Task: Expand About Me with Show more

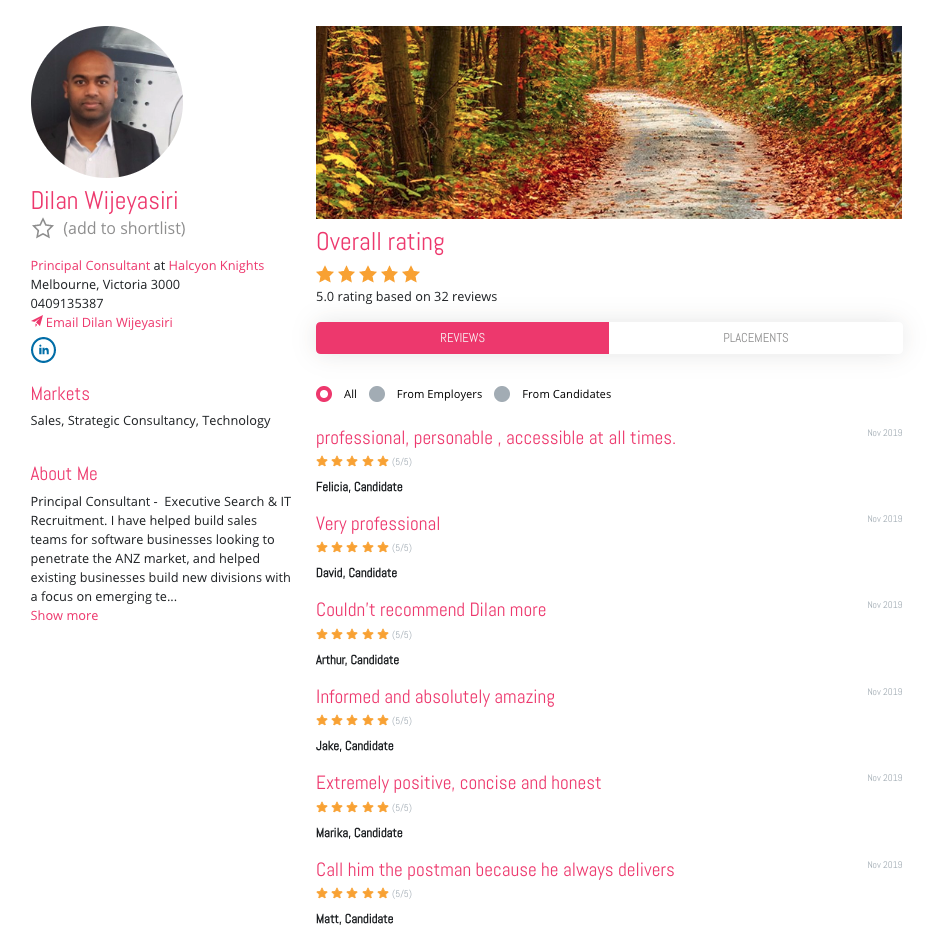Action: coord(64,615)
